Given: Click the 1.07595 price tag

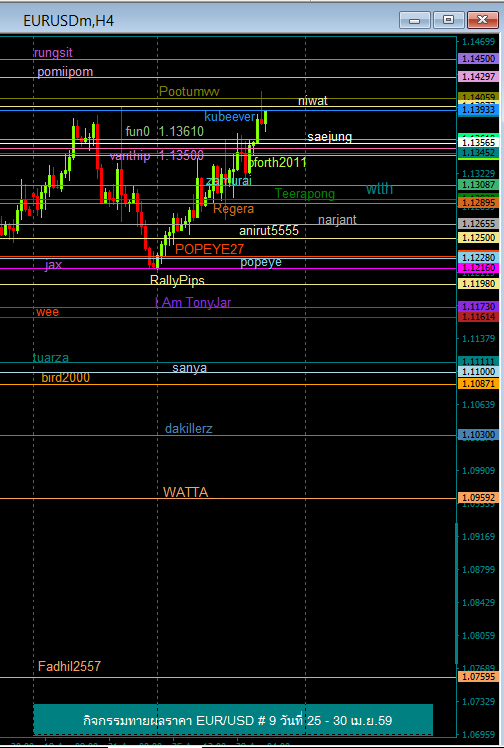Looking at the screenshot, I should point(478,676).
